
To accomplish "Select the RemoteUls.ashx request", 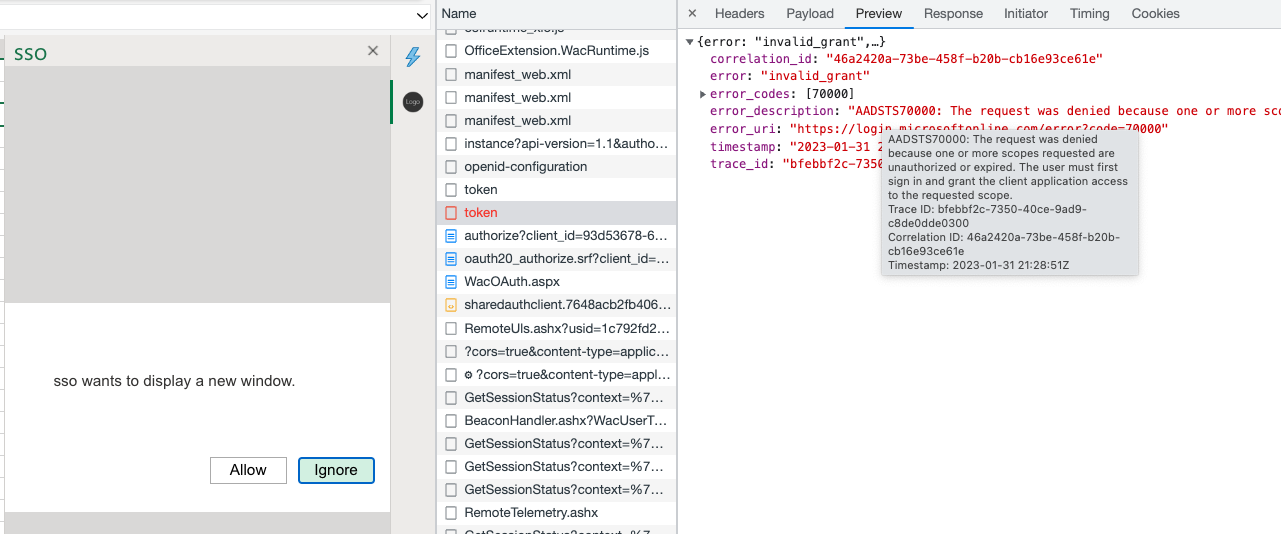I will click(557, 328).
